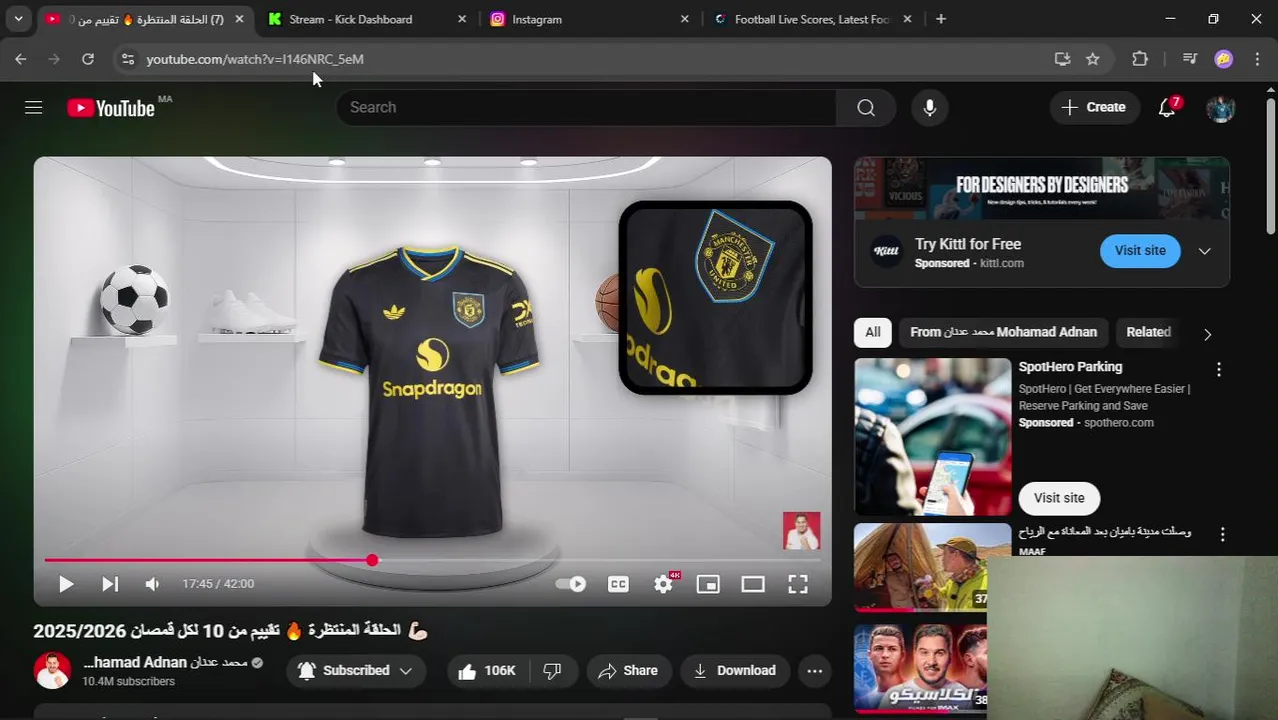Close the Kick Dashboard tab
This screenshot has width=1278, height=720.
coord(462,19)
